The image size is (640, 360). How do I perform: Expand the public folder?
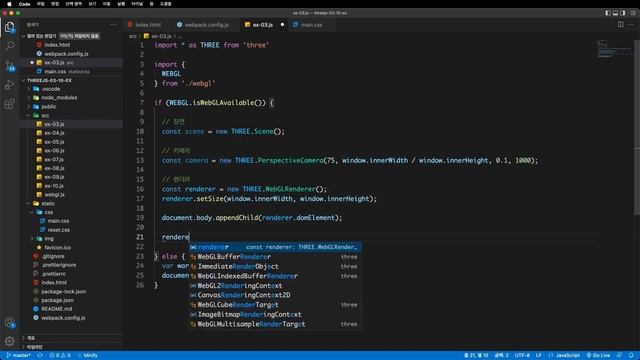[x=28, y=107]
